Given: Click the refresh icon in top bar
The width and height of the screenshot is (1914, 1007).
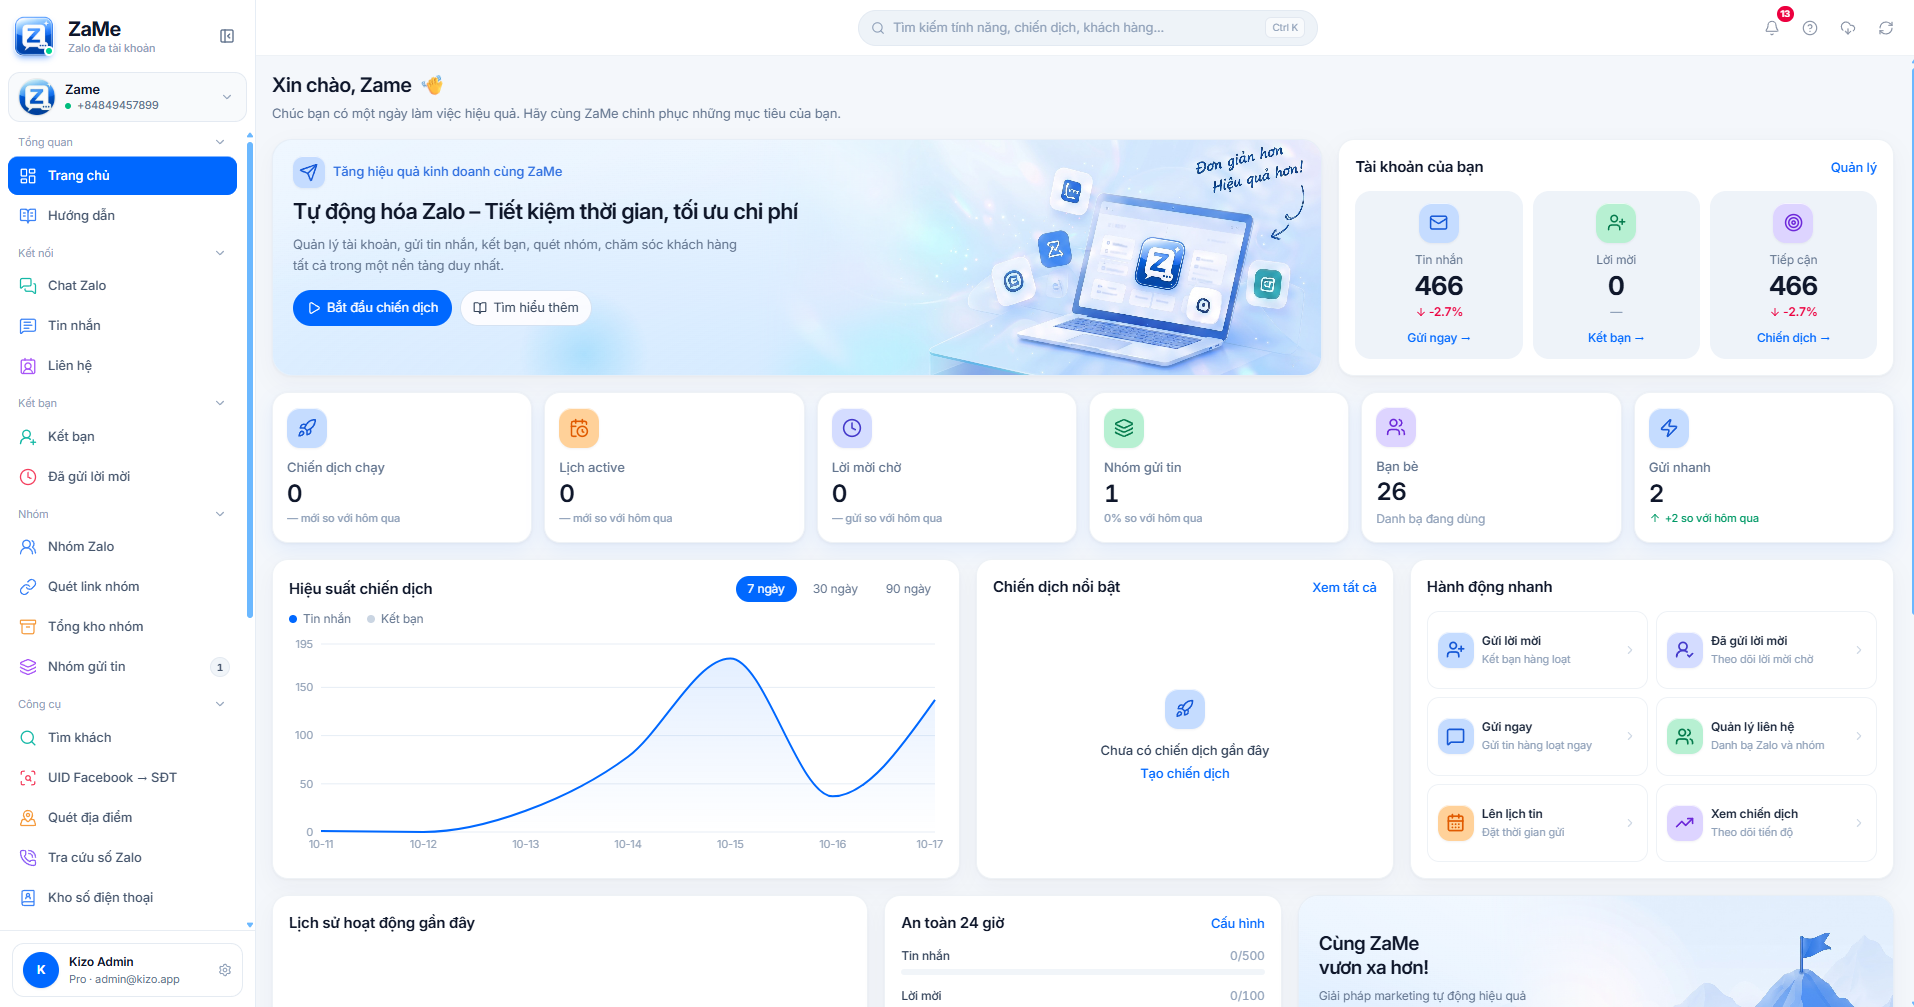Looking at the screenshot, I should (1886, 28).
